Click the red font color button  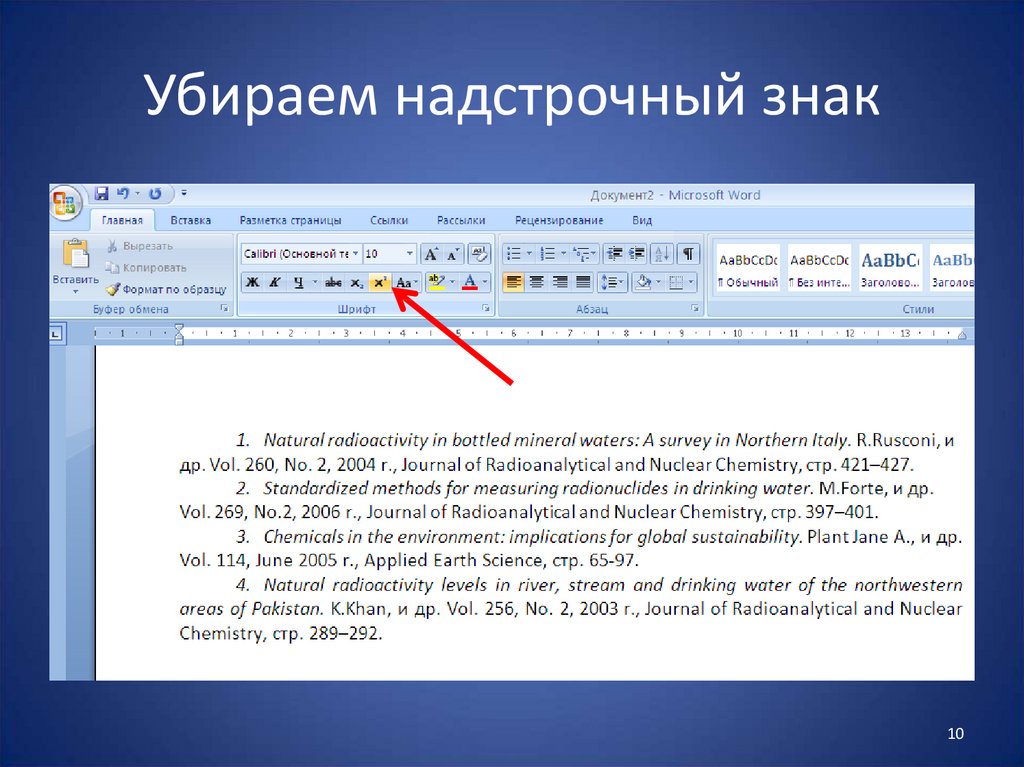(470, 283)
